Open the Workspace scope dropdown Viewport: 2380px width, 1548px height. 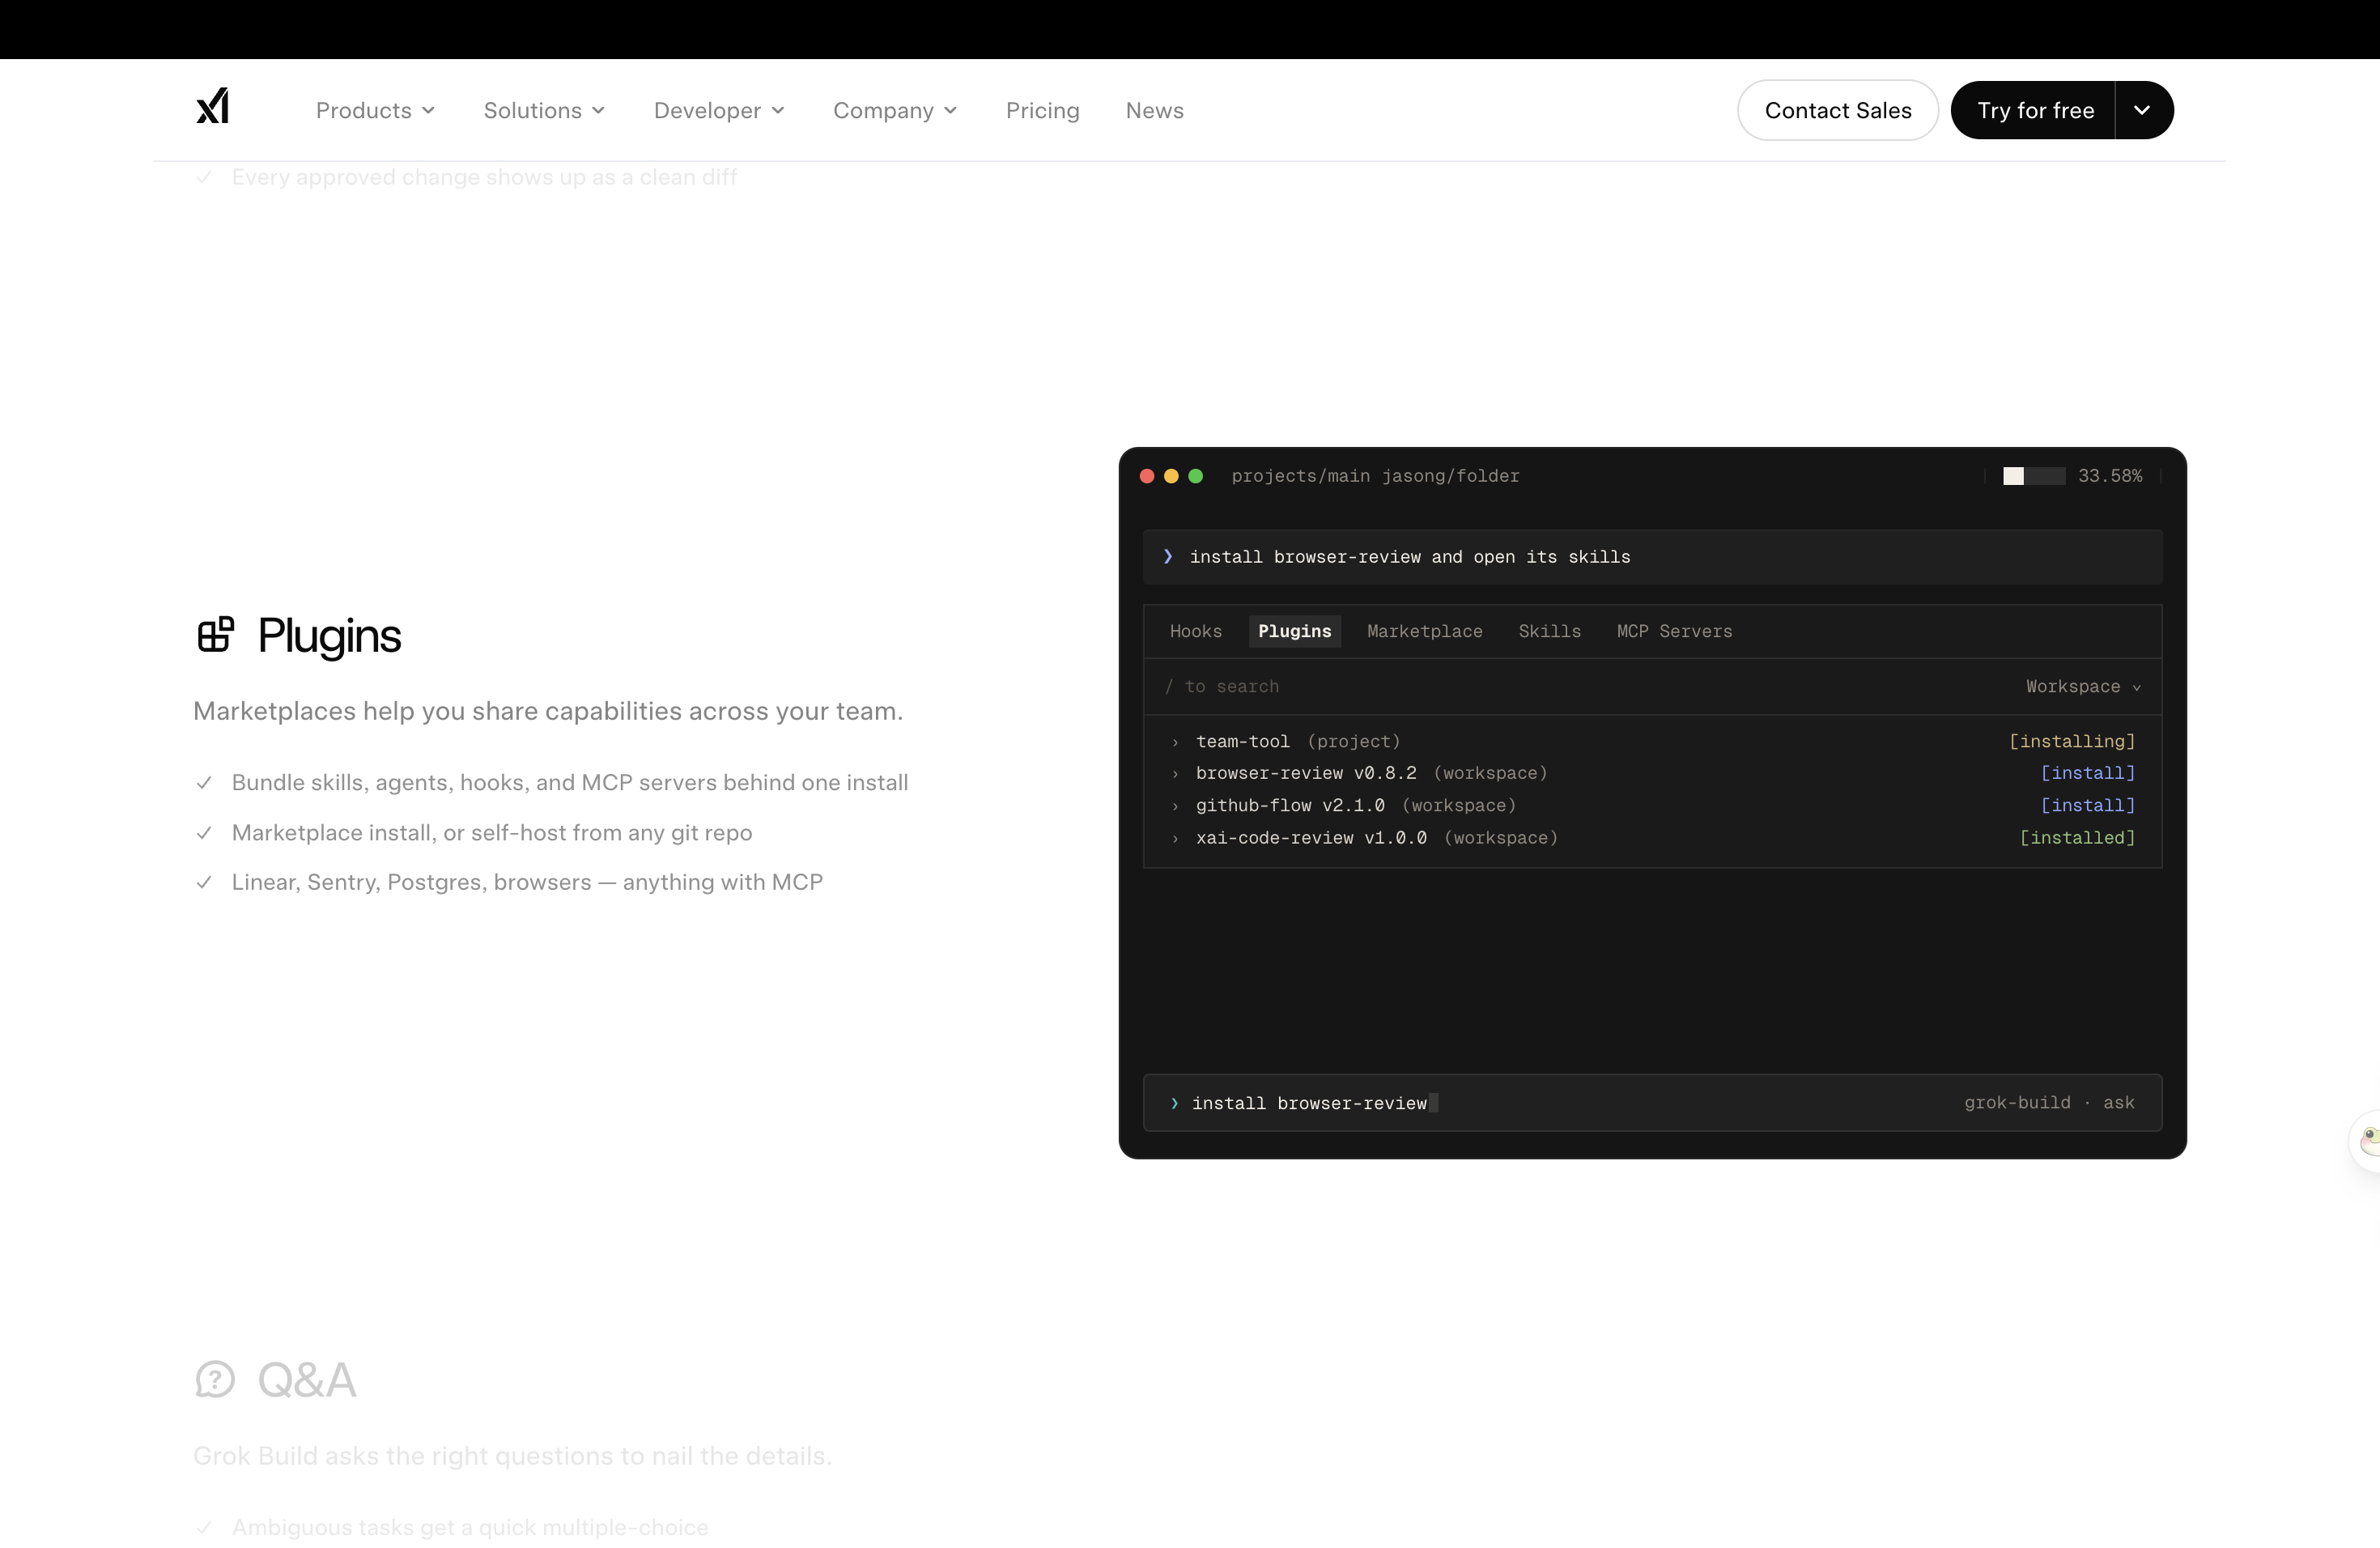pyautogui.click(x=2083, y=686)
